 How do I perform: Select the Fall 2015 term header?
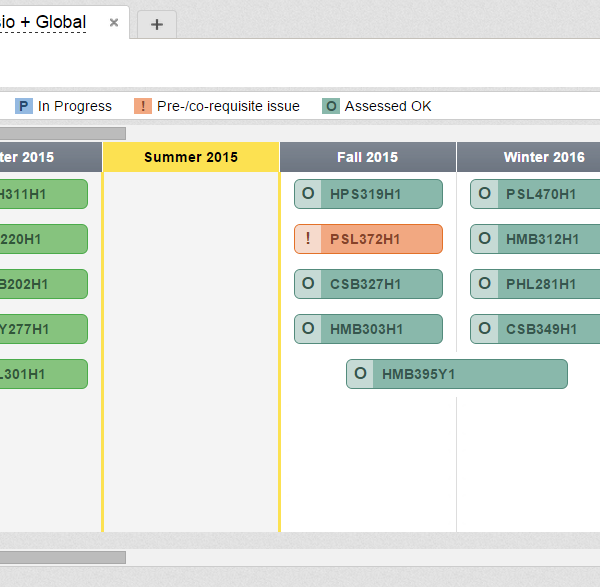(367, 157)
